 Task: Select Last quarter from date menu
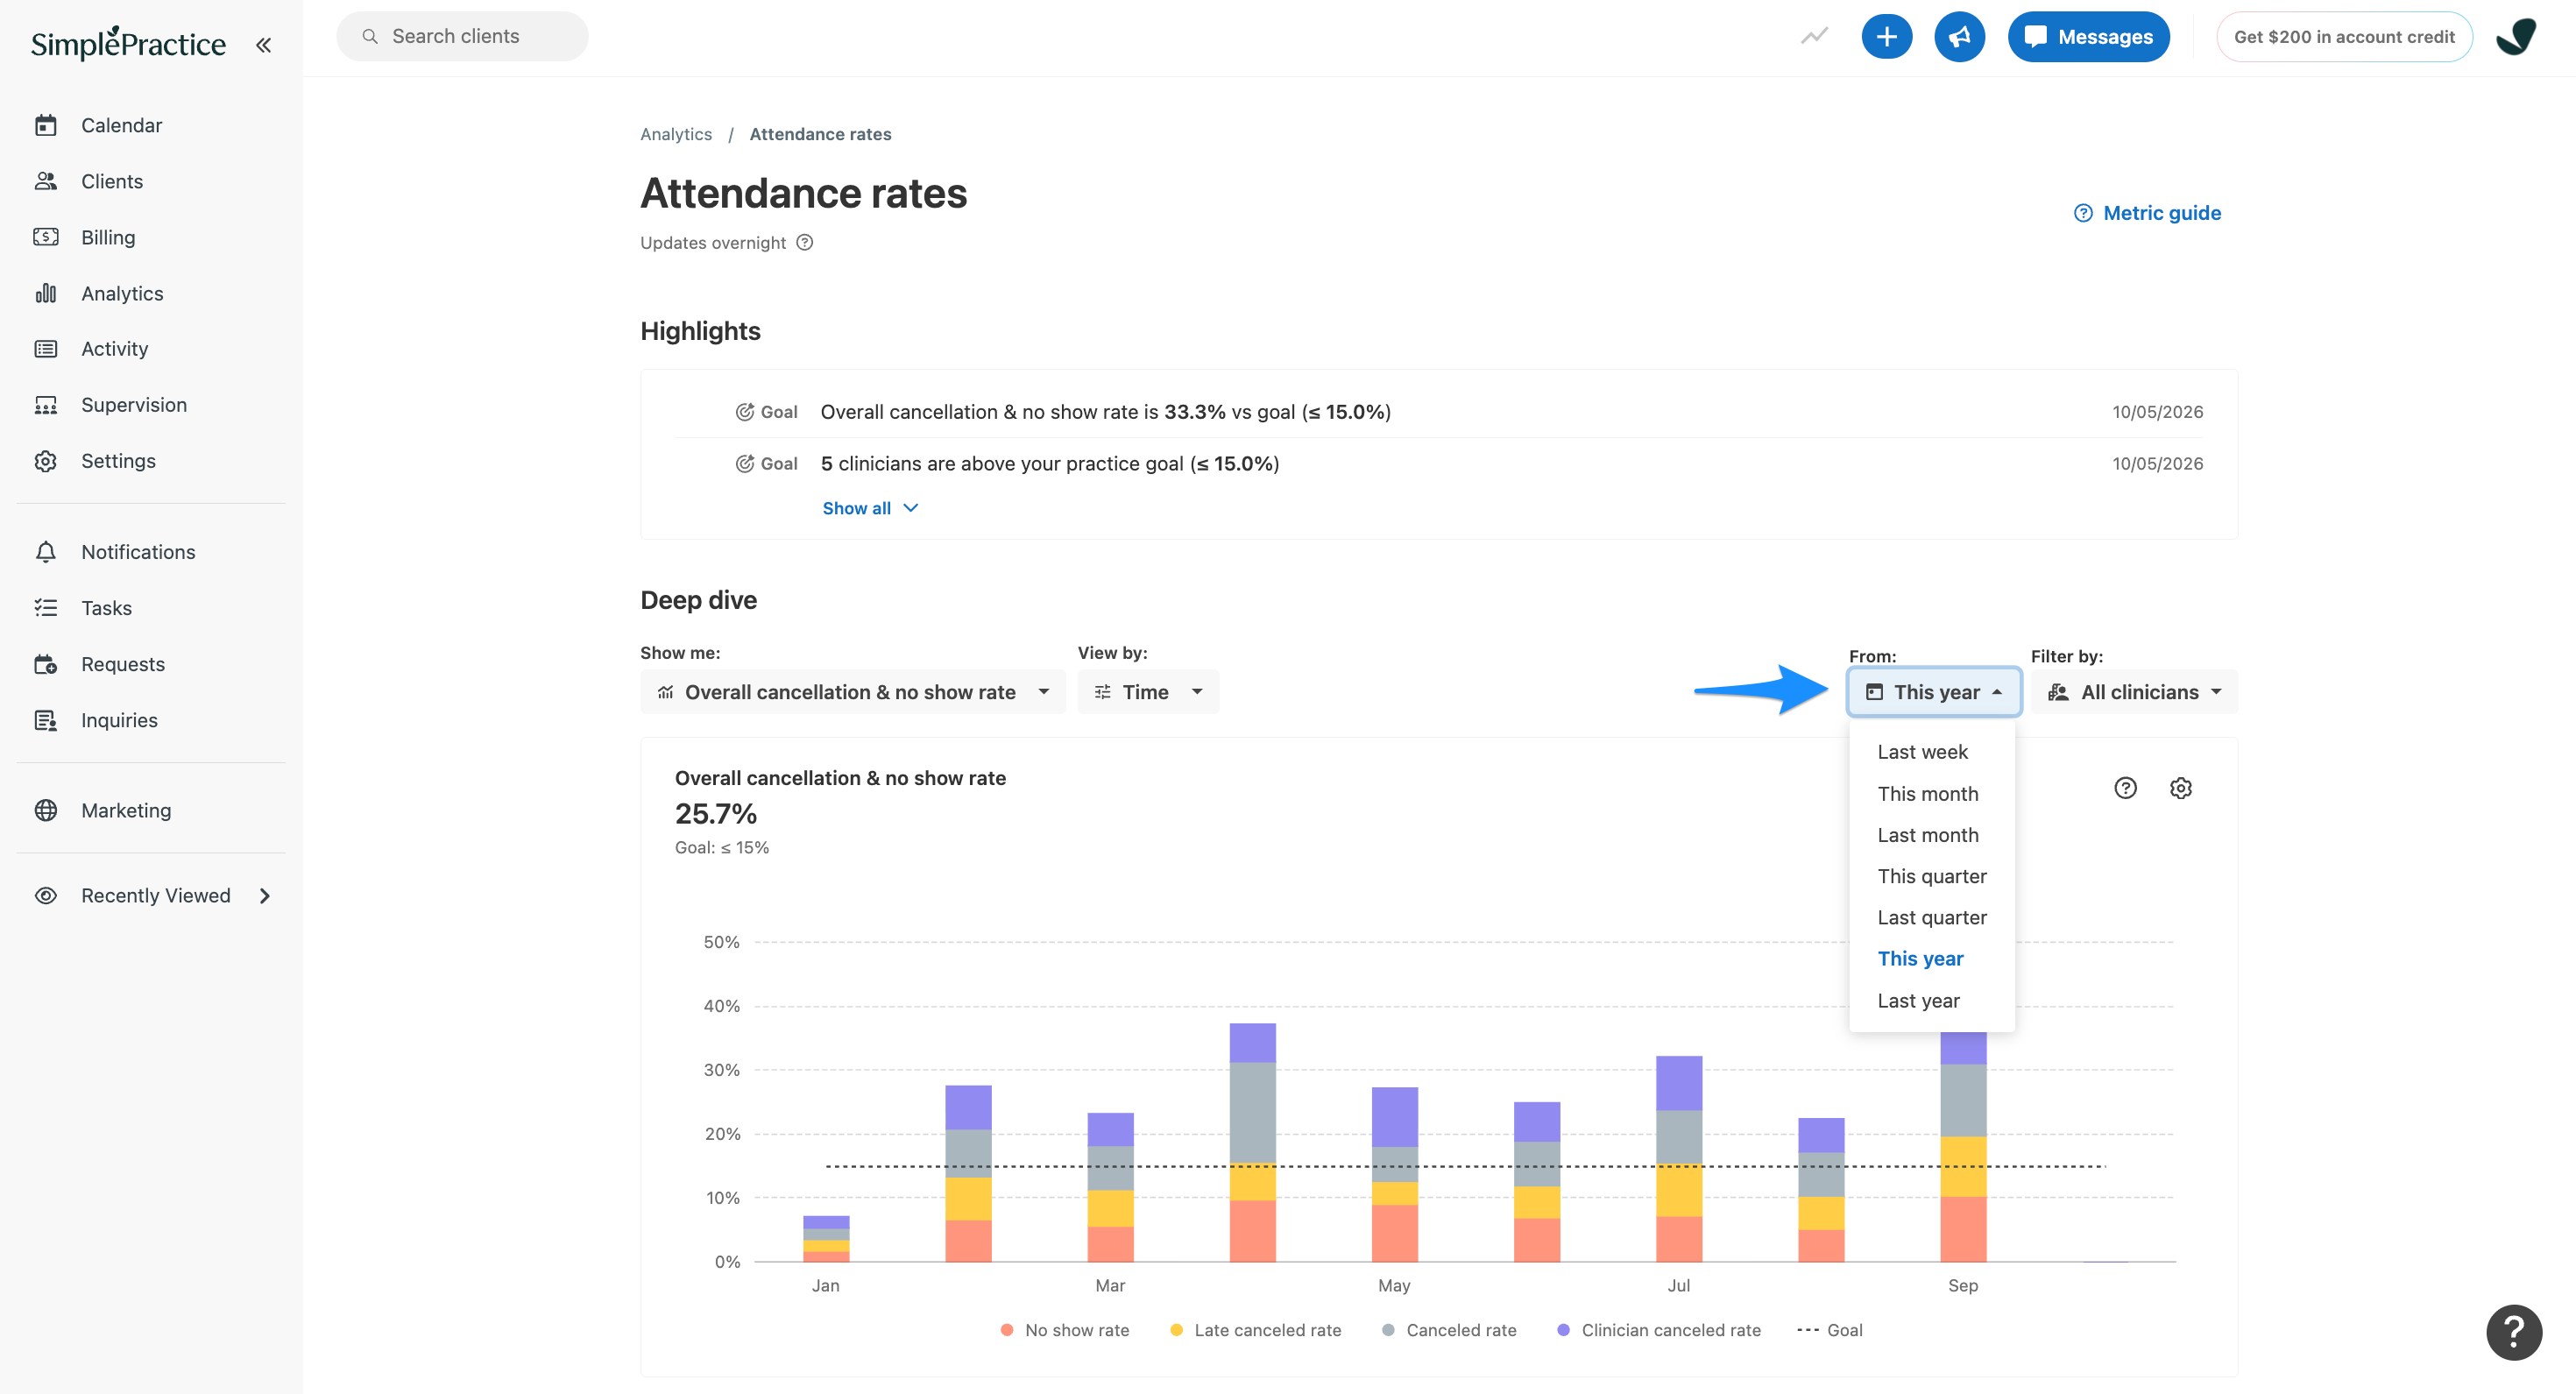1931,917
